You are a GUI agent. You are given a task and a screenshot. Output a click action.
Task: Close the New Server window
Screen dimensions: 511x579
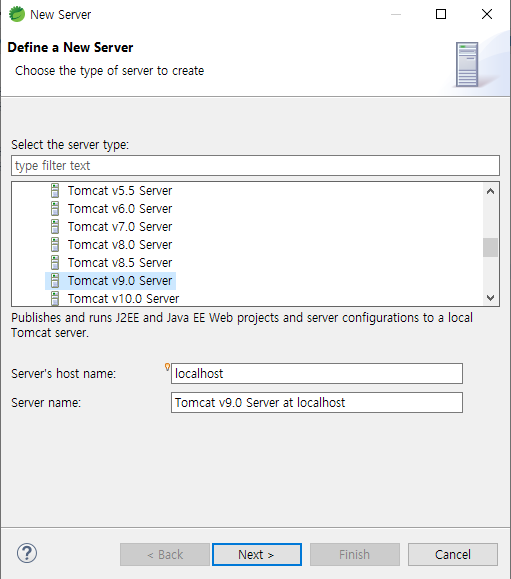click(487, 14)
